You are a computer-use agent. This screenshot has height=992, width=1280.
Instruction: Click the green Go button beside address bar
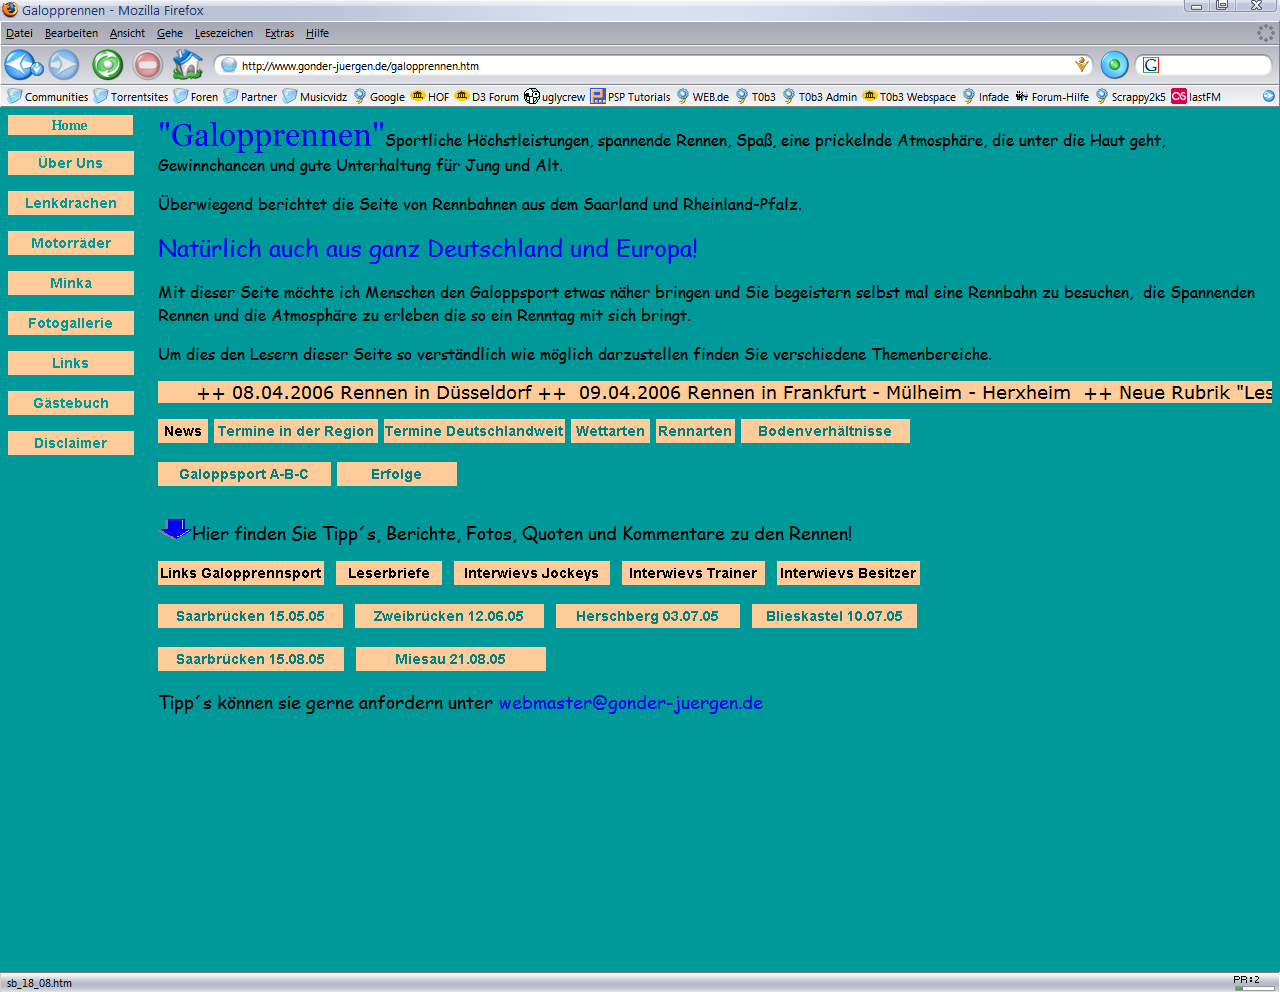coord(1114,65)
